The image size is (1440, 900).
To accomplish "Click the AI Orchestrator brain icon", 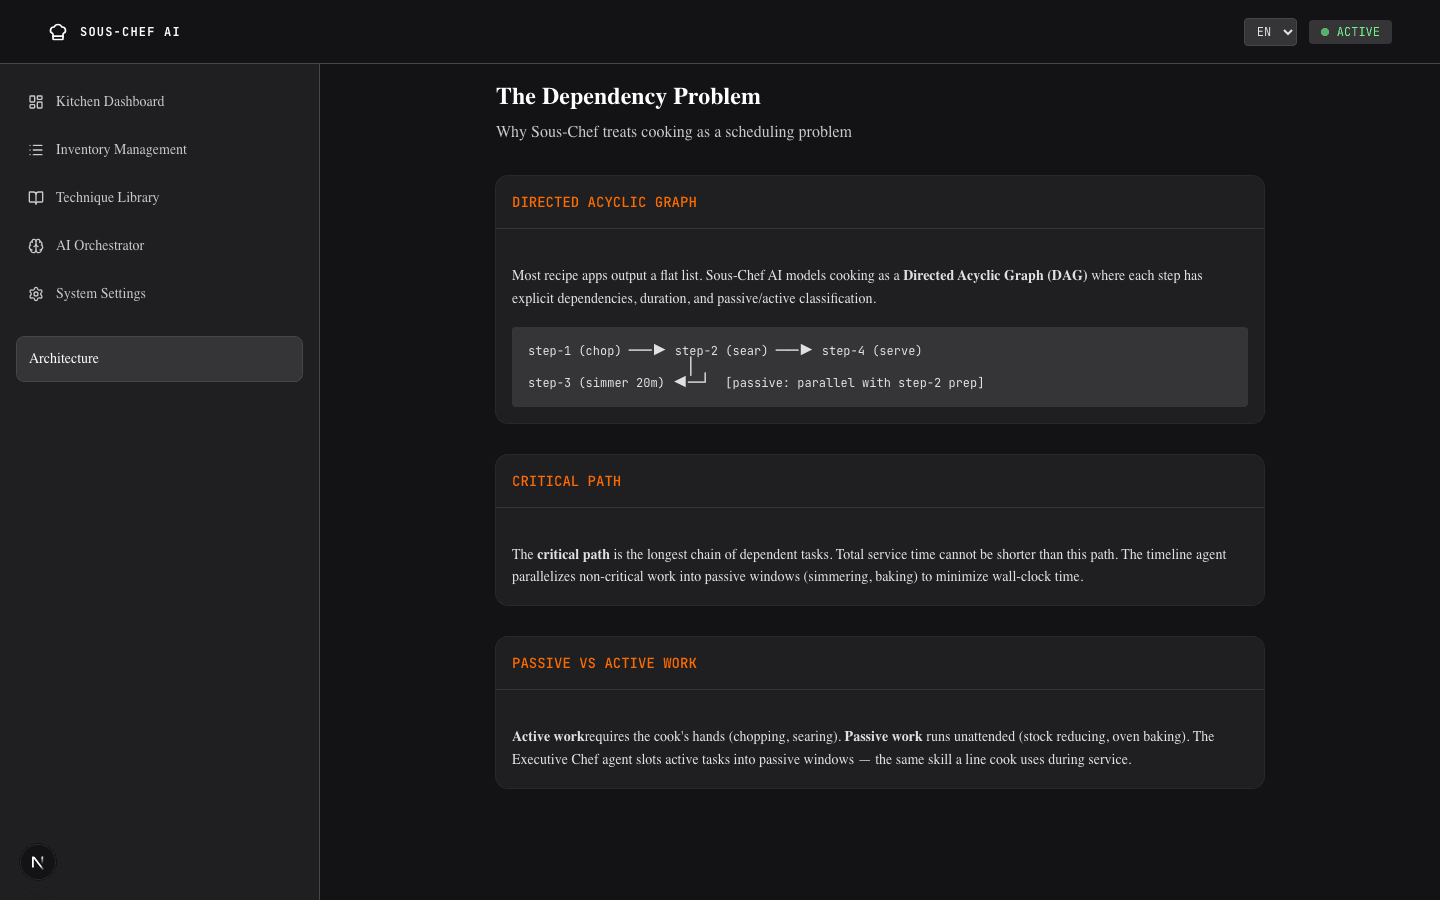I will pyautogui.click(x=36, y=246).
